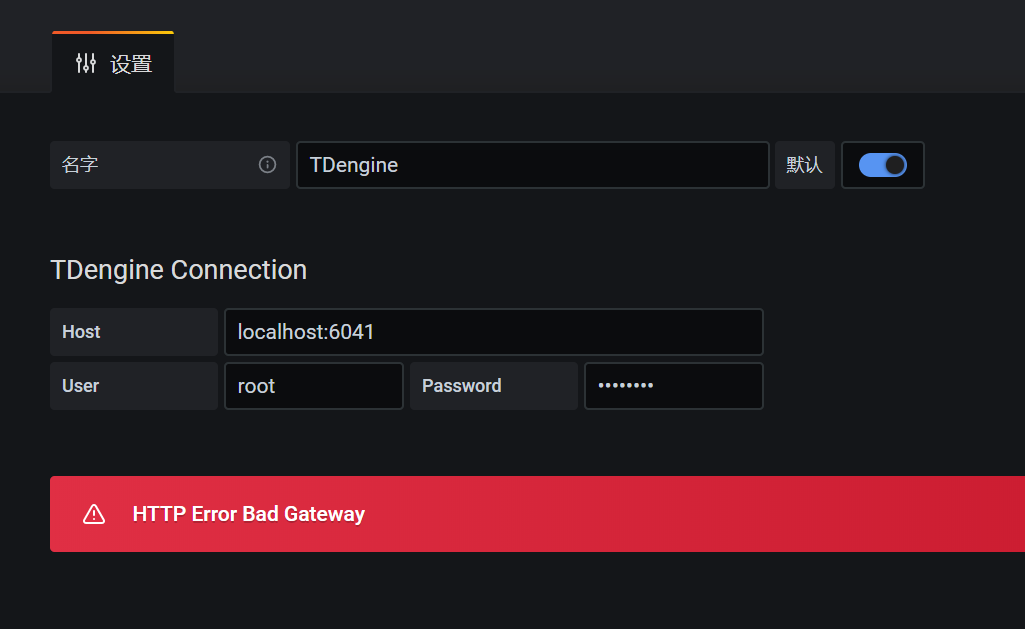
Task: Click the HTTP Error Bad Gateway message
Action: (248, 514)
